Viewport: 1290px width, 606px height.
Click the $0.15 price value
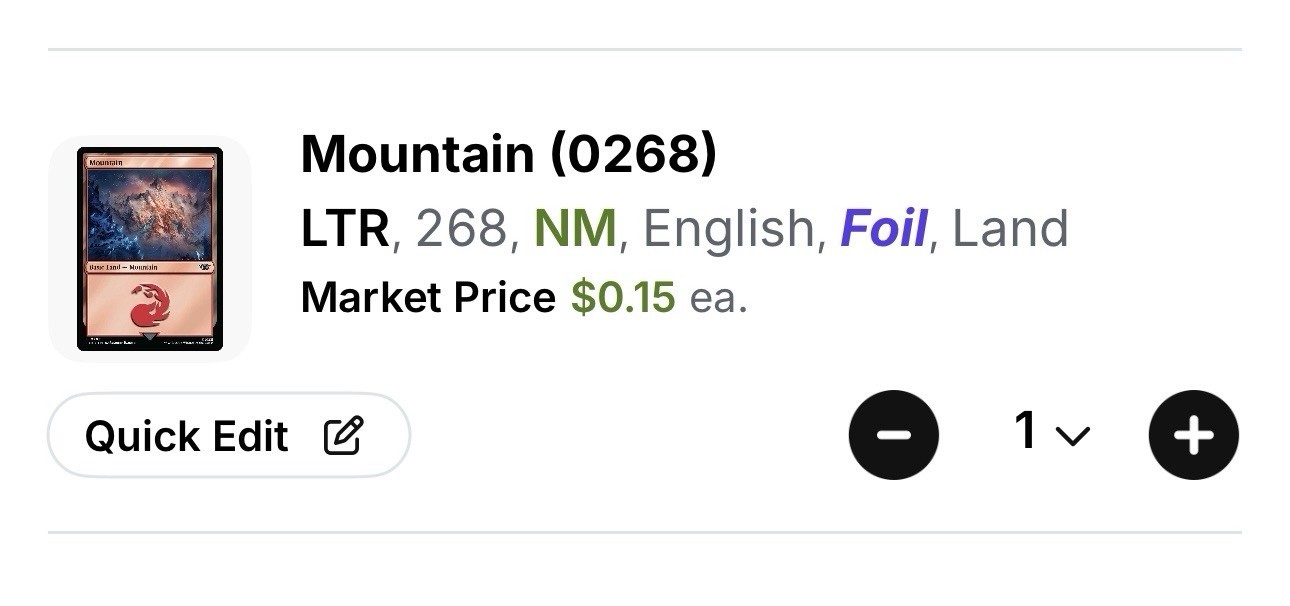pyautogui.click(x=623, y=298)
